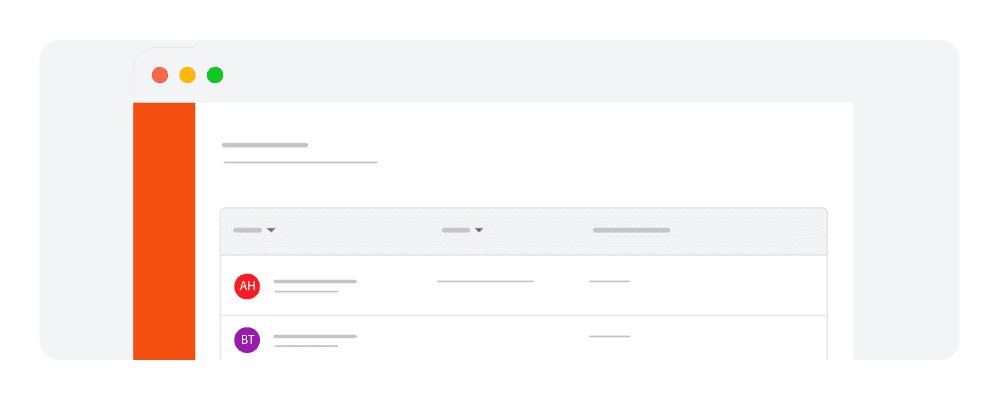This screenshot has width=1000, height=400.
Task: Click the purple BT avatar
Action: click(x=247, y=340)
